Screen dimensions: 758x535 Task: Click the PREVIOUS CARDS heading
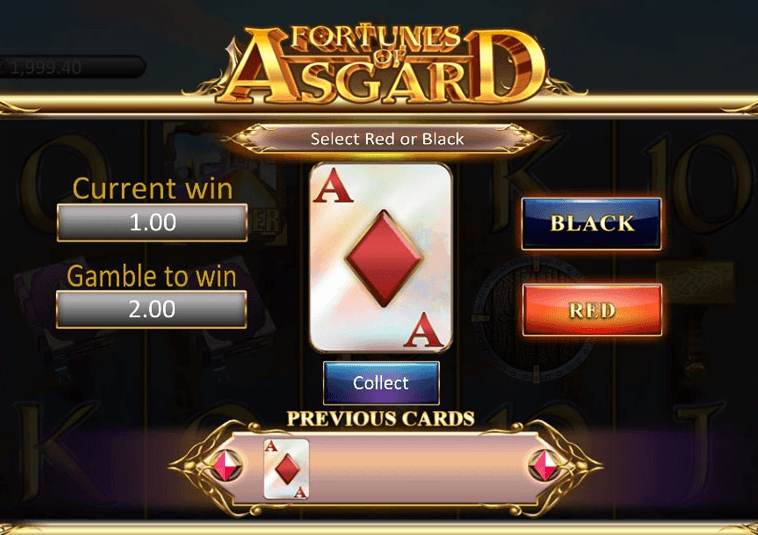click(x=381, y=419)
